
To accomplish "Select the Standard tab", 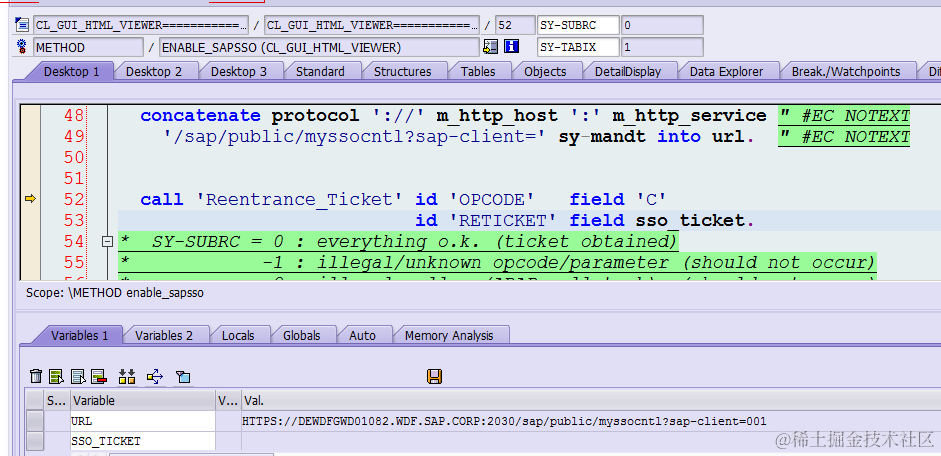I will point(320,71).
